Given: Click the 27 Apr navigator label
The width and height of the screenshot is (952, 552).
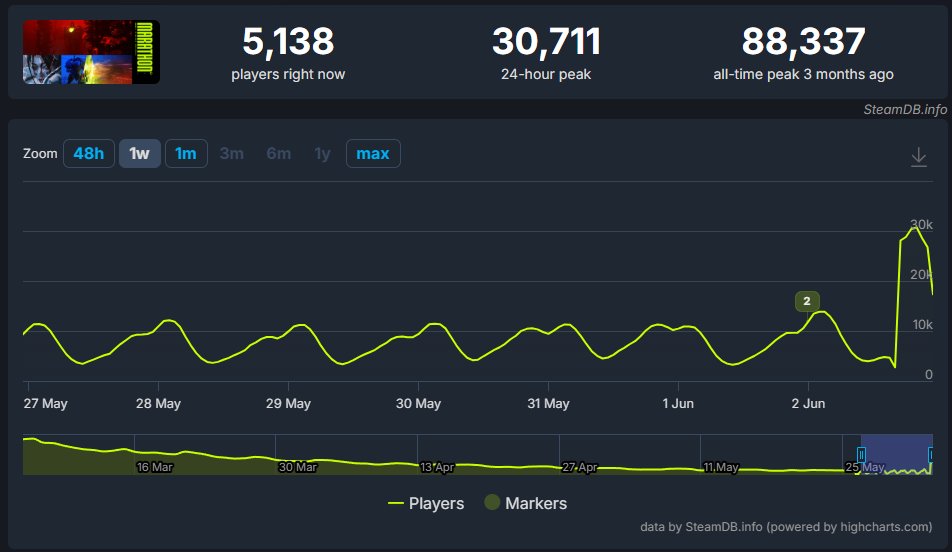Looking at the screenshot, I should click(579, 467).
